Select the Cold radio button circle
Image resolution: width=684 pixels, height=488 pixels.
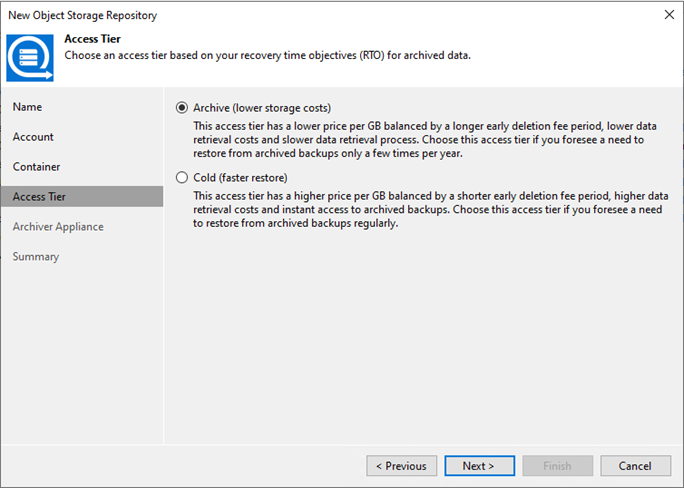(x=181, y=177)
